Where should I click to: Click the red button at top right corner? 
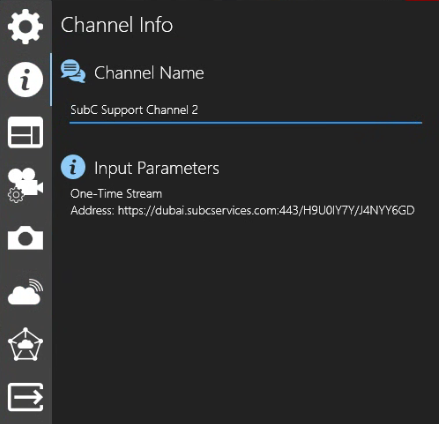[x=422, y=1]
